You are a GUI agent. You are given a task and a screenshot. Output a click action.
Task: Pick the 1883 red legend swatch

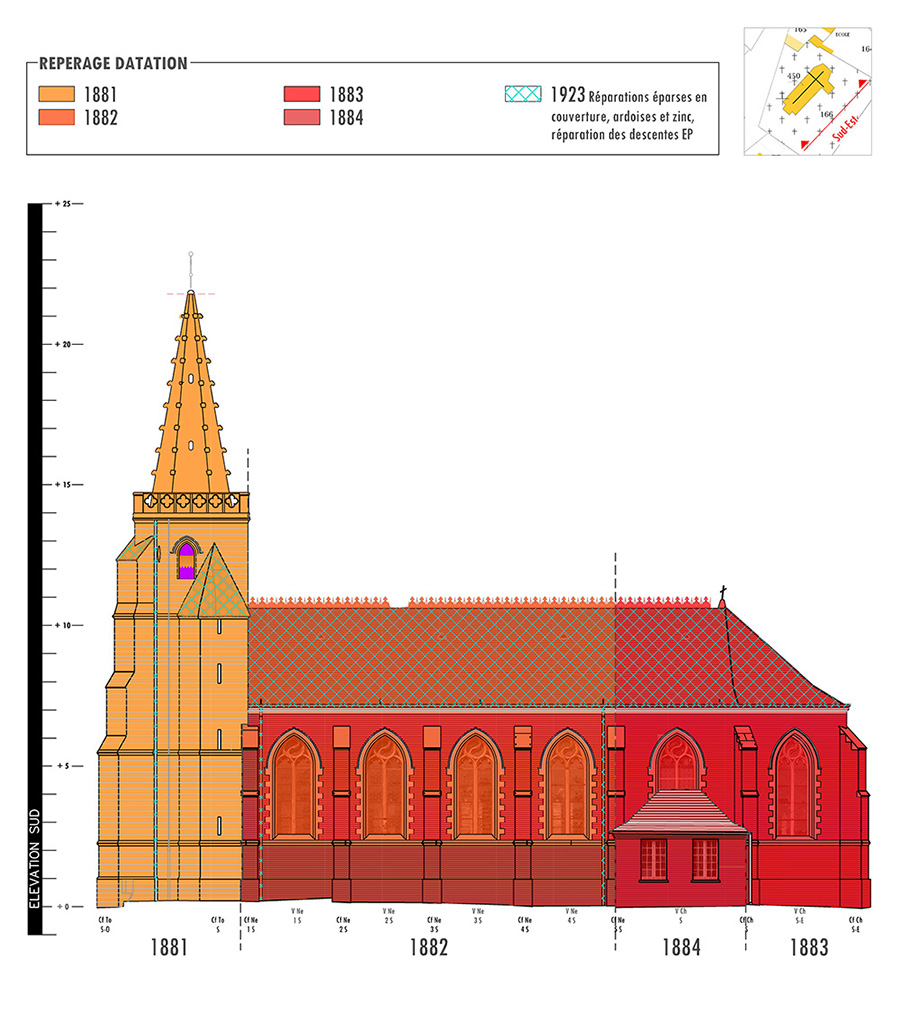pos(301,95)
